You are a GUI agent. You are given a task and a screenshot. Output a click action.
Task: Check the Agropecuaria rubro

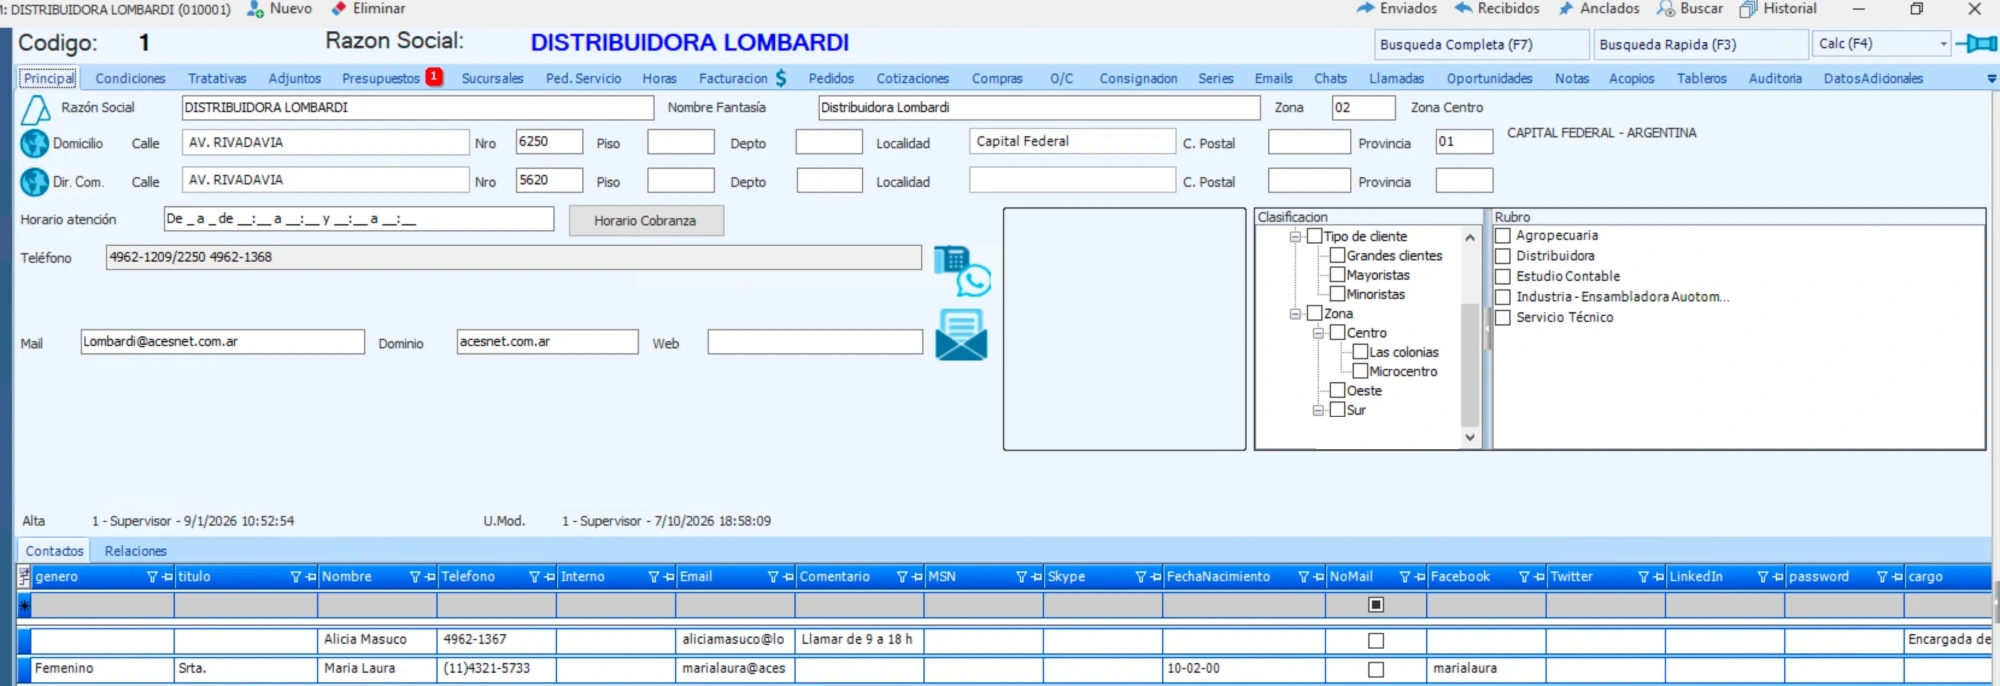[x=1502, y=236]
